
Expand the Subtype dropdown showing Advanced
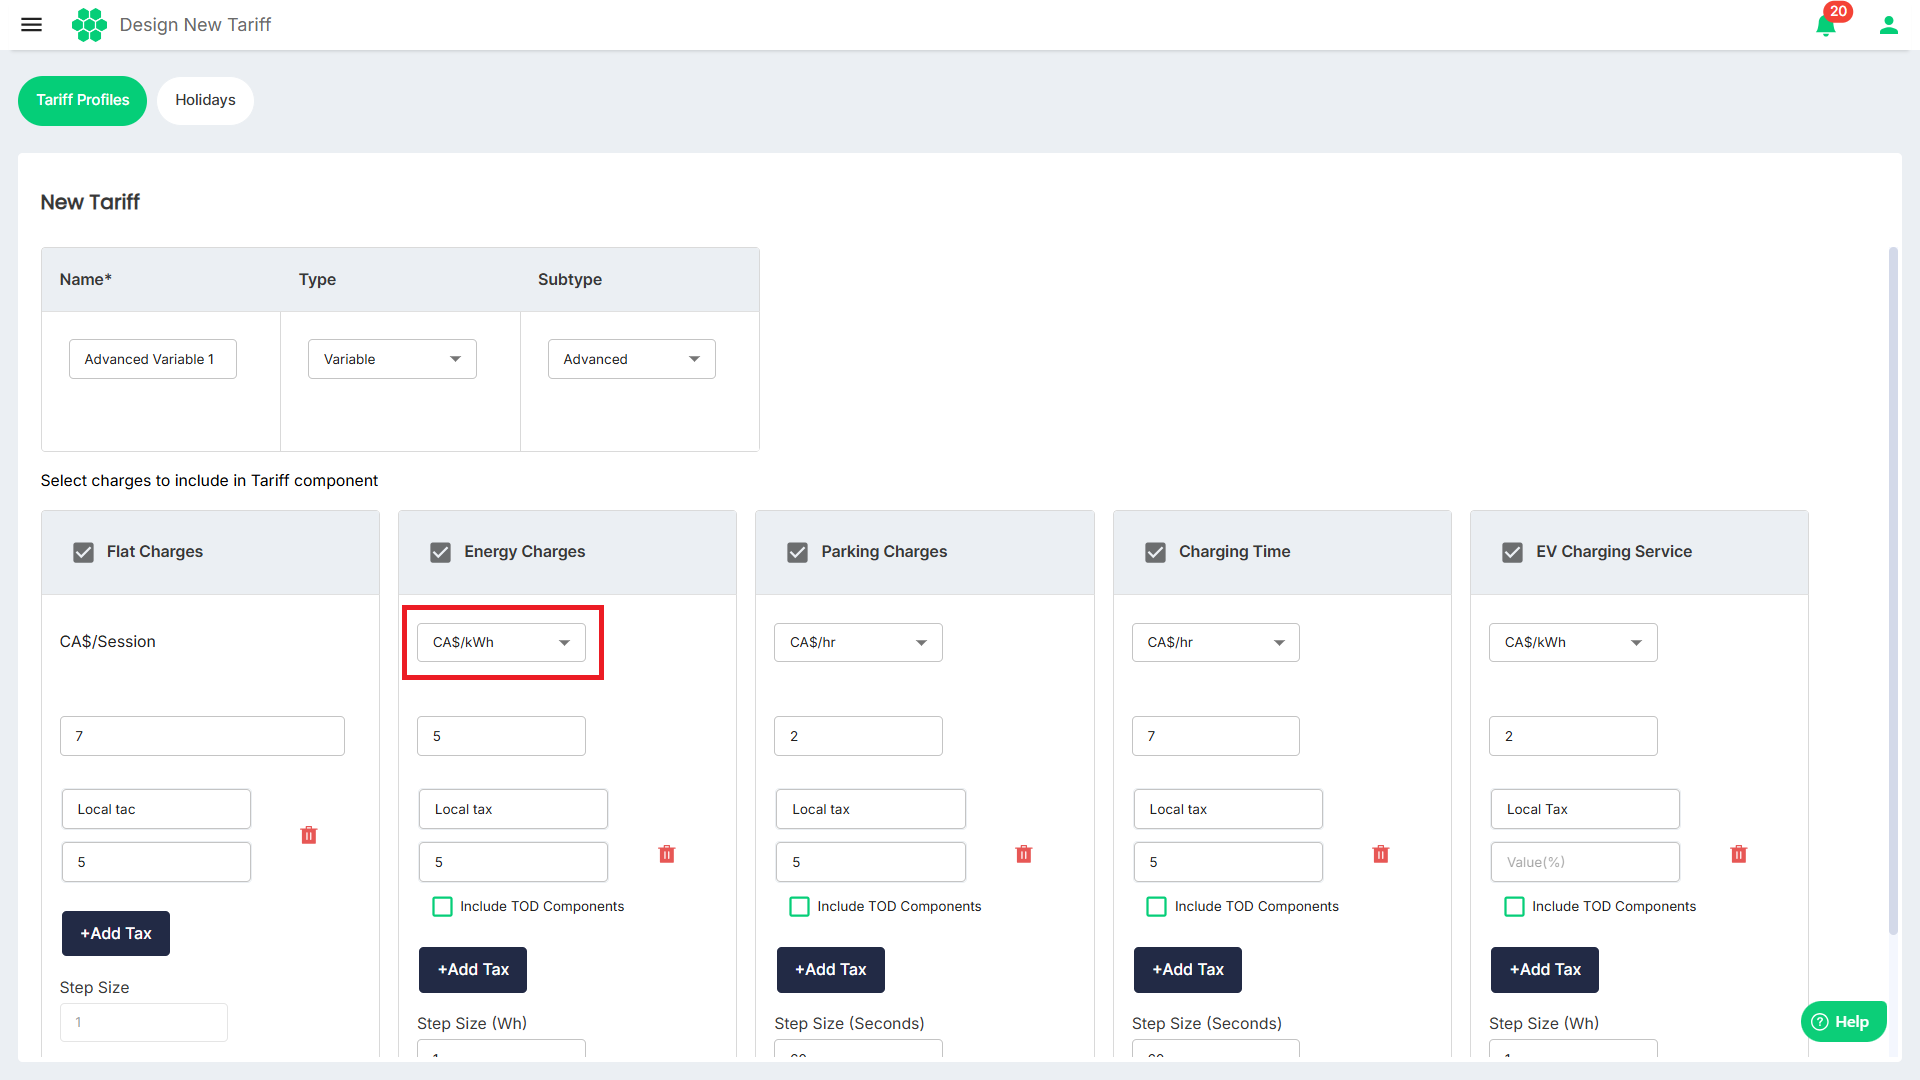coord(631,359)
